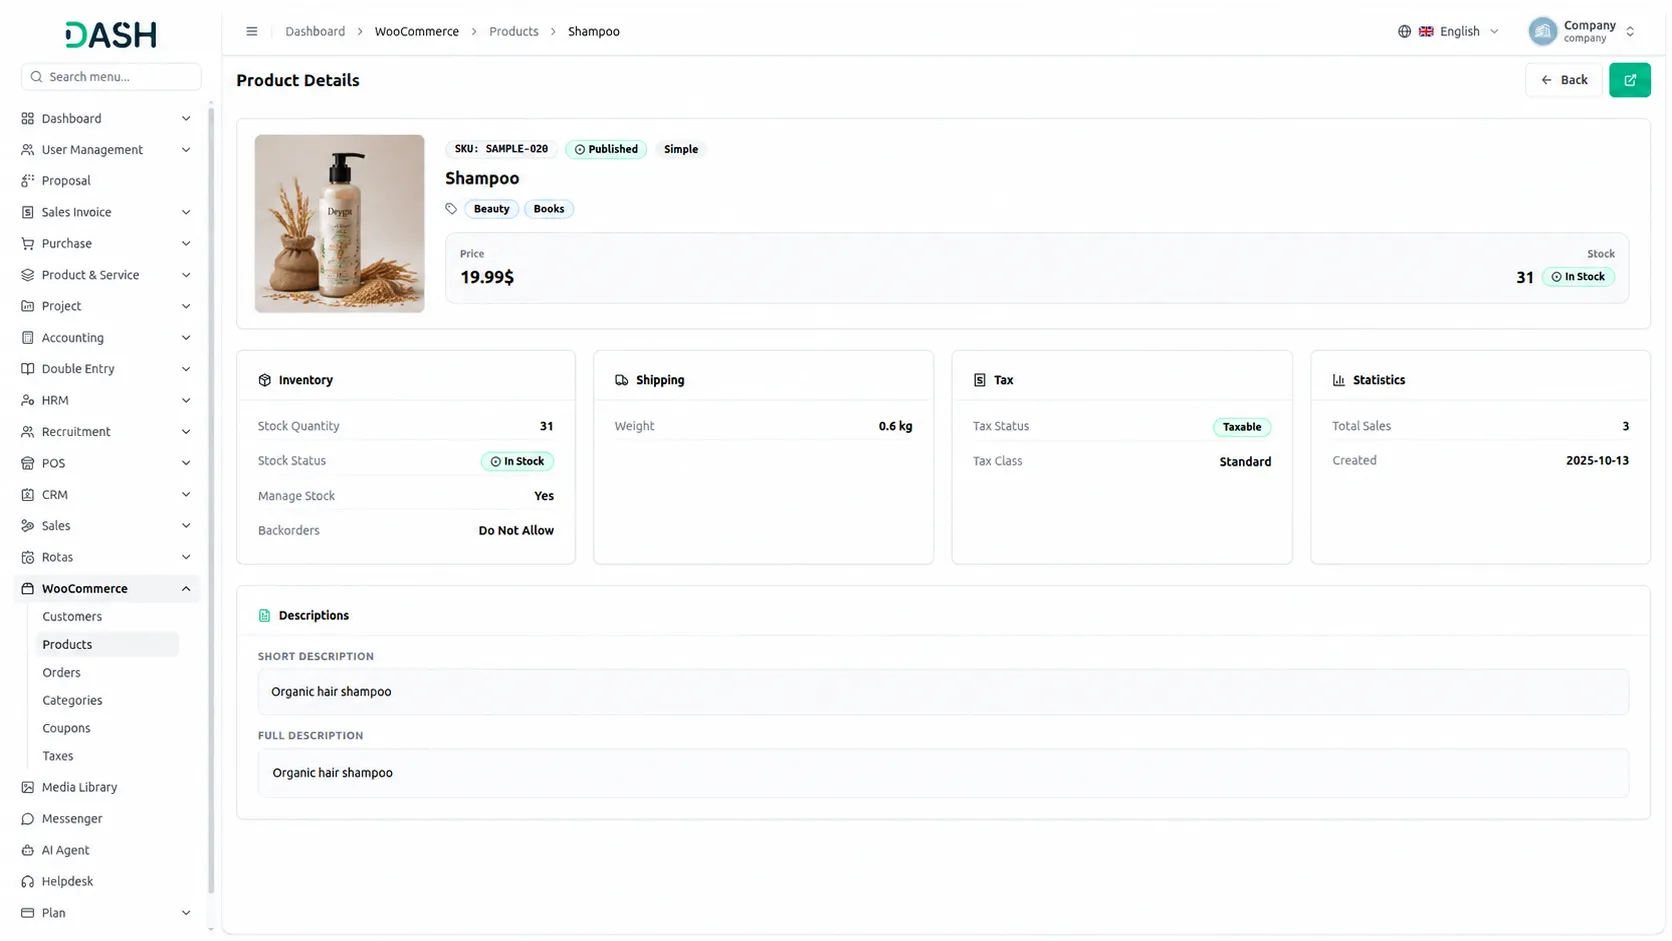Click the Media Library icon in sidebar
Viewport: 1672px width, 941px height.
(x=28, y=787)
